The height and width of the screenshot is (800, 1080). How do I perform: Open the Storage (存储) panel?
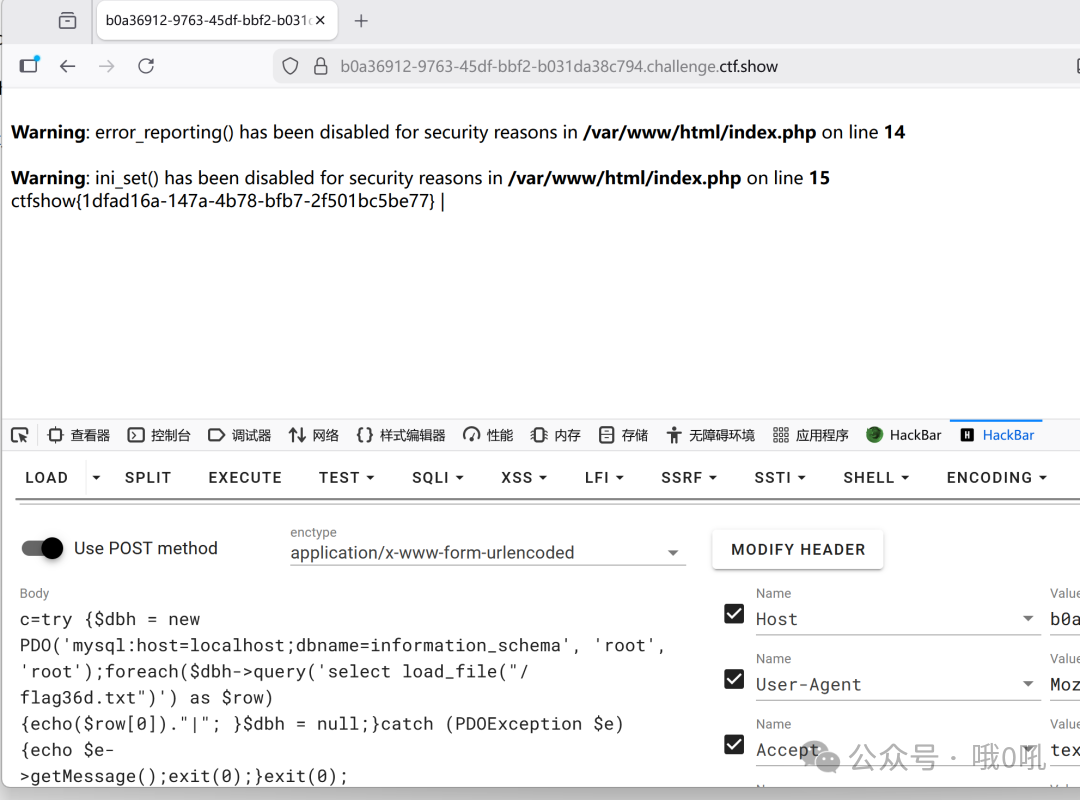[x=623, y=435]
